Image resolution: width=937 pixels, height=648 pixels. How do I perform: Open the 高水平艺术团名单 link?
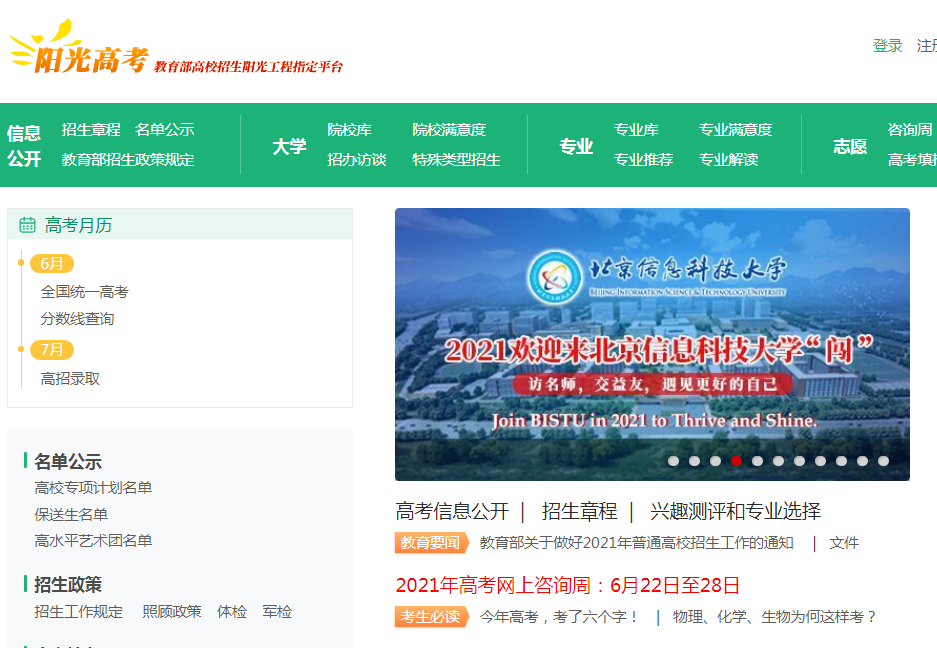[93, 540]
